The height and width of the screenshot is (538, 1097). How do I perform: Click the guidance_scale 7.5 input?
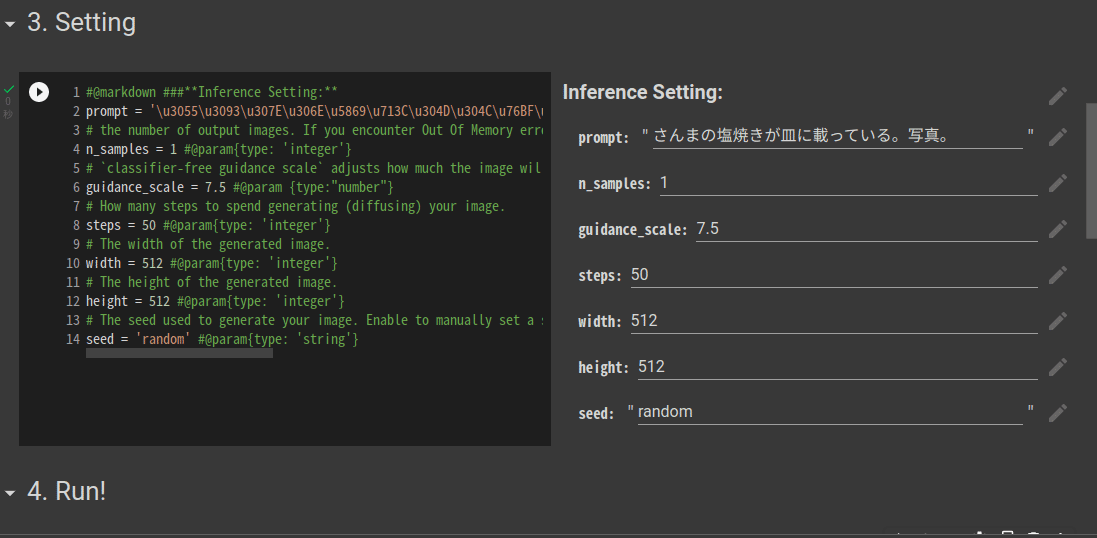pyautogui.click(x=867, y=229)
